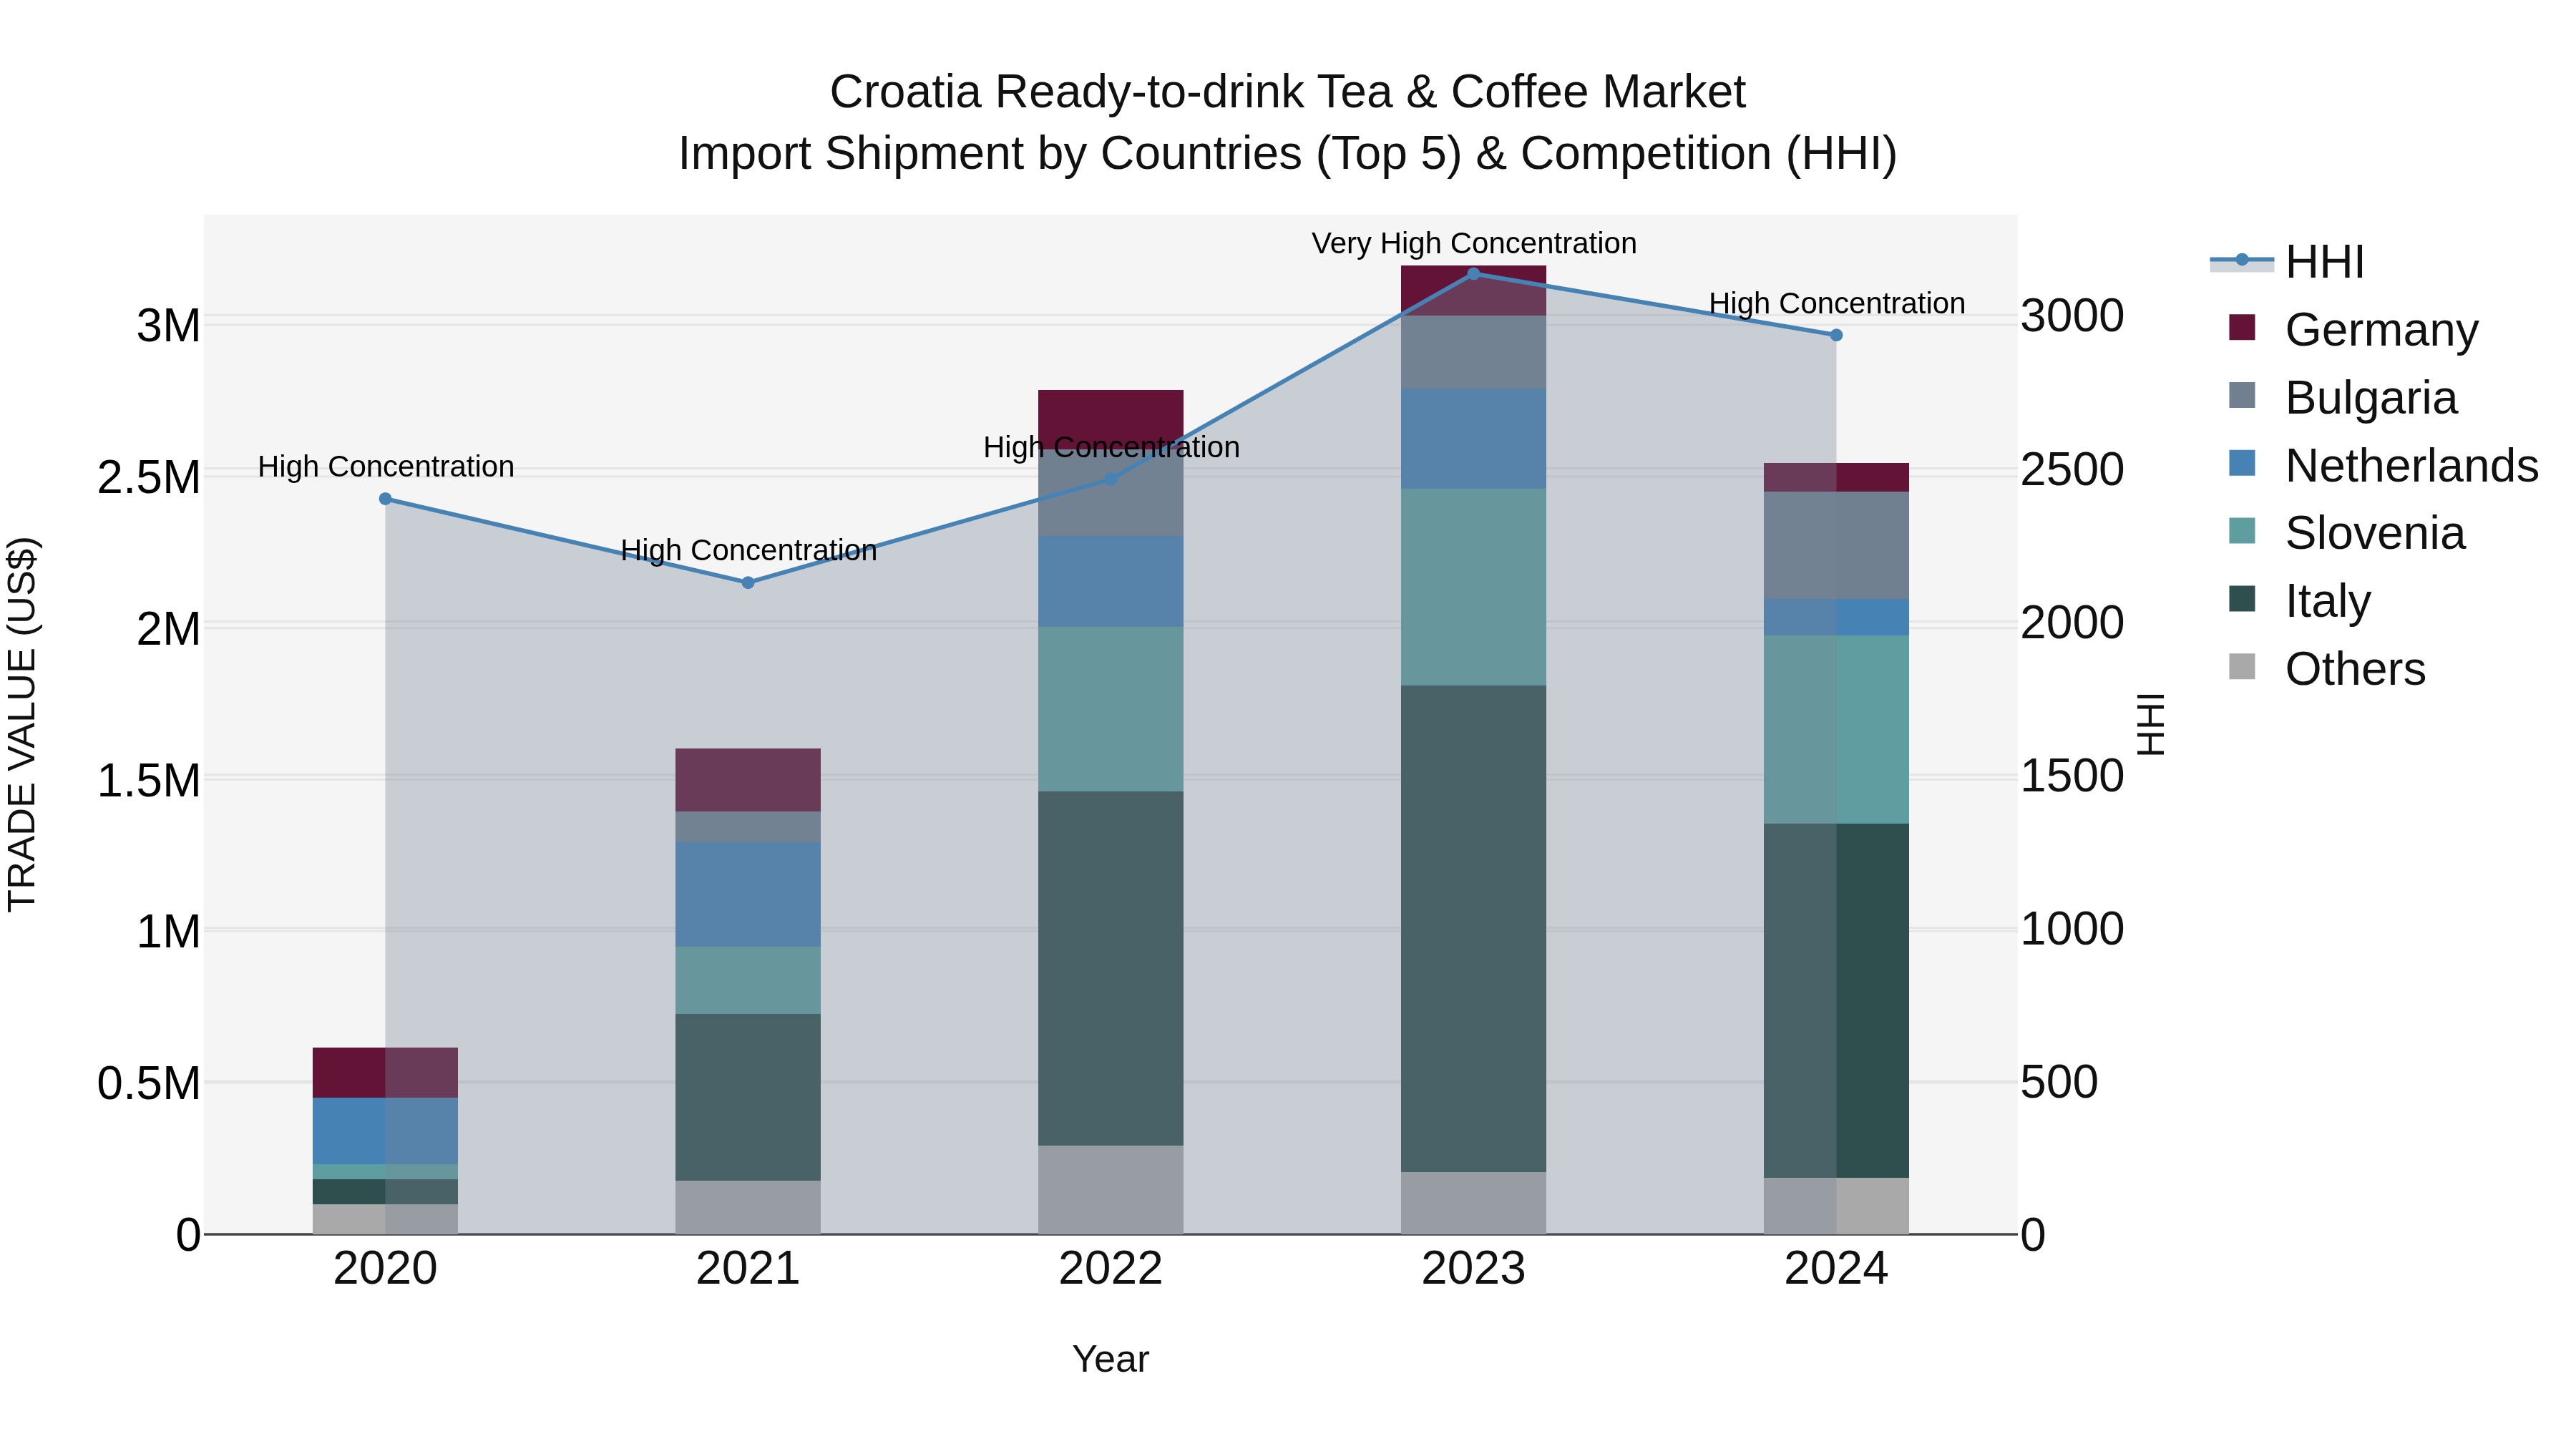Toggle Netherlands series in legend

pos(2384,465)
